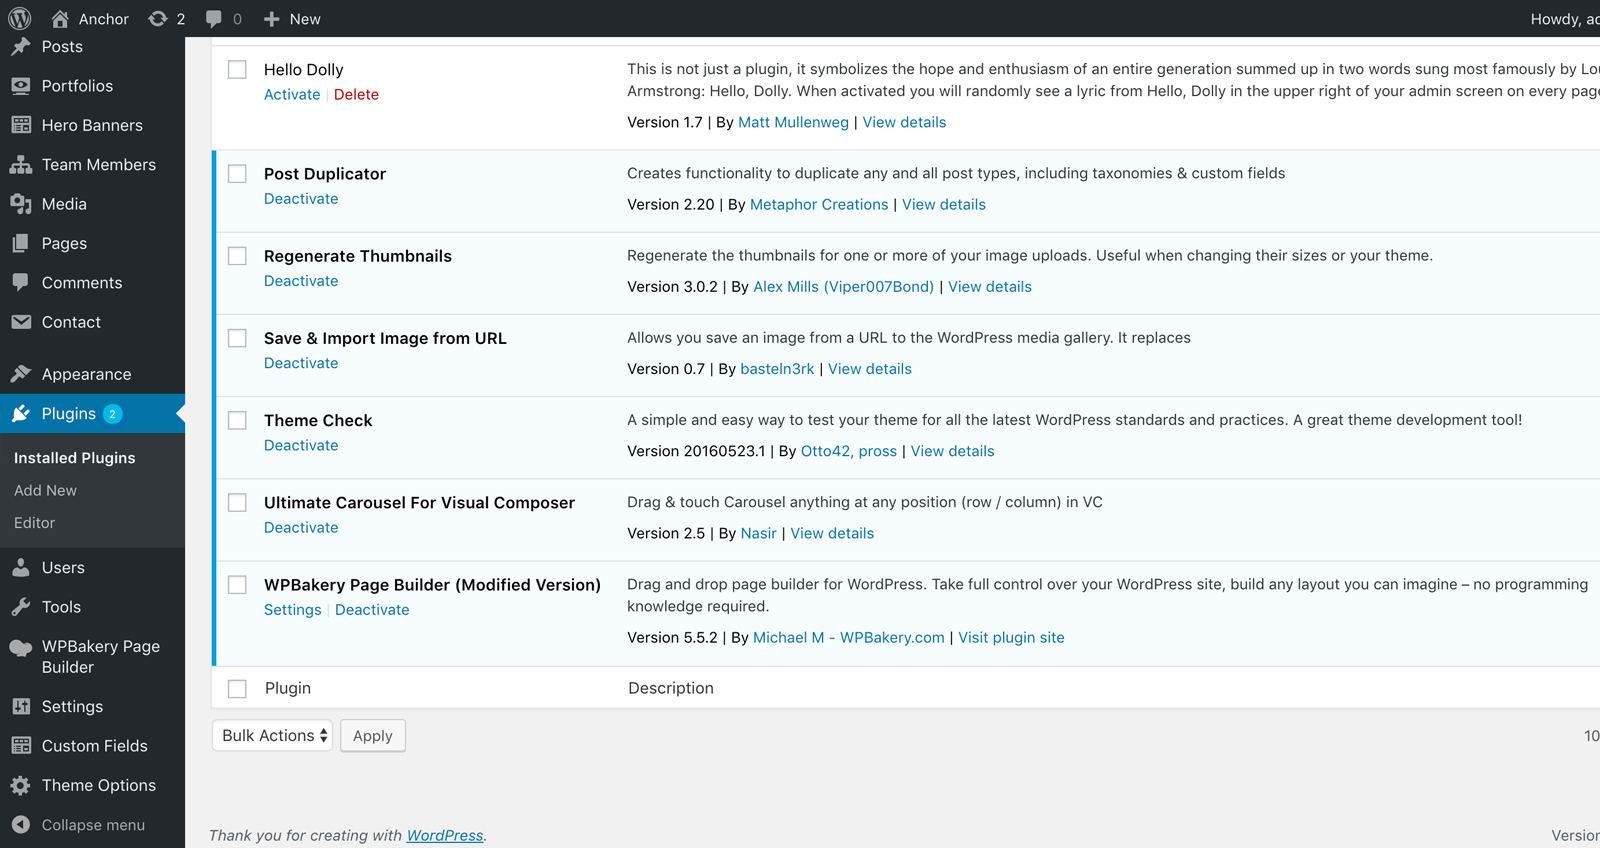Screen dimensions: 1600x848
Task: Click the Tools wrench icon
Action: [x=21, y=607]
